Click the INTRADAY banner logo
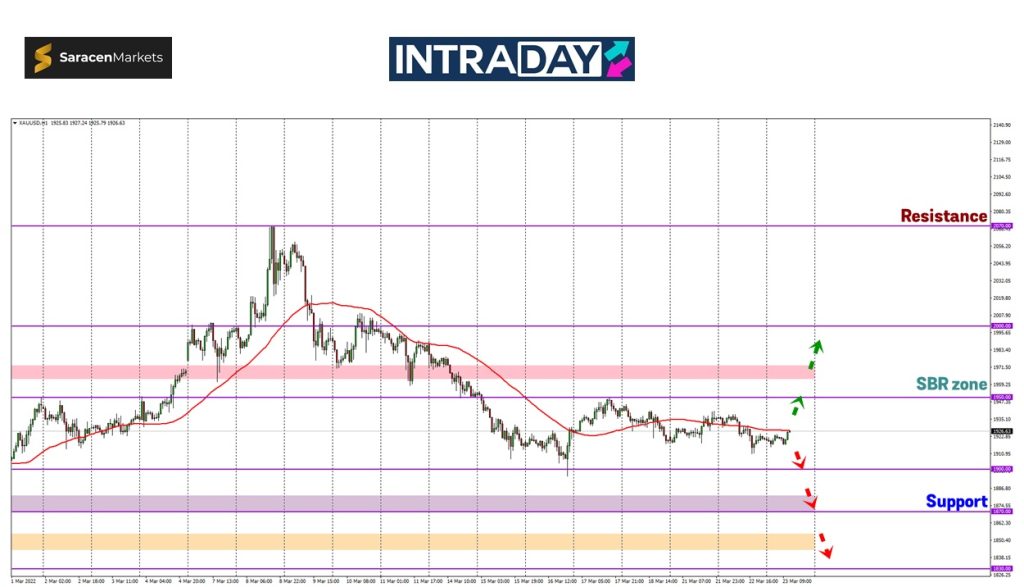Screen dimensions: 1024x587 tap(511, 59)
